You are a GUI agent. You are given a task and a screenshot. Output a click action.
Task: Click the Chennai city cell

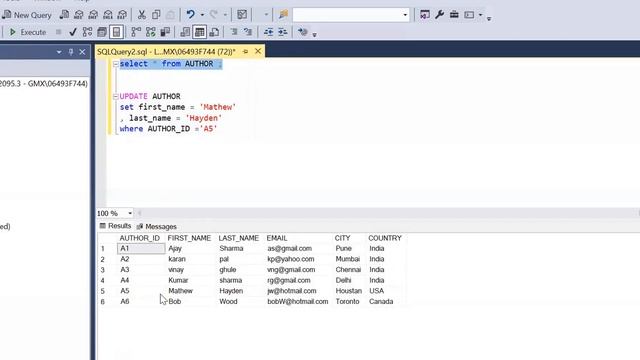348,270
